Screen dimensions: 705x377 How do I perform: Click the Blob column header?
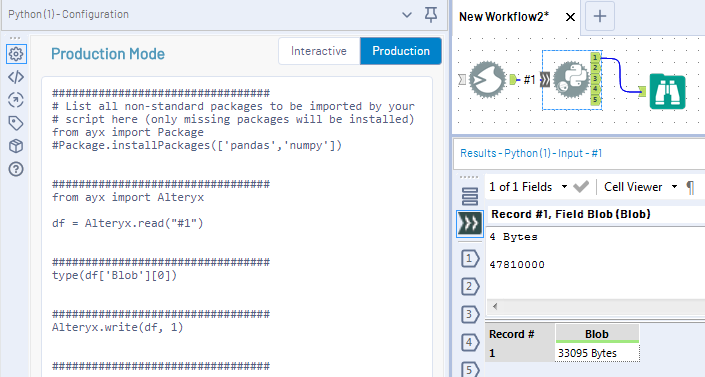(597, 334)
